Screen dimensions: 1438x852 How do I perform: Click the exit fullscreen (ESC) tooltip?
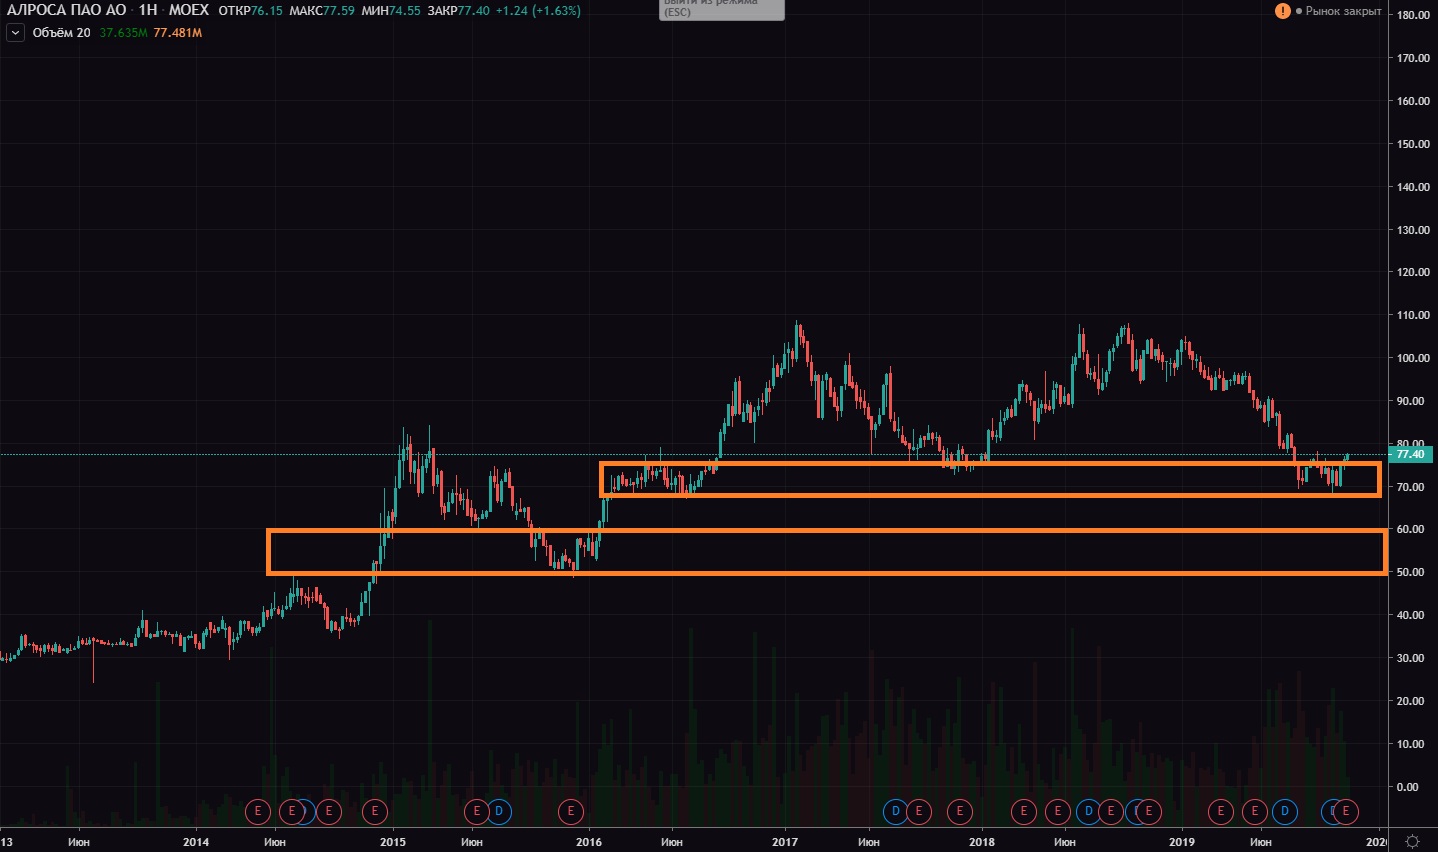721,9
